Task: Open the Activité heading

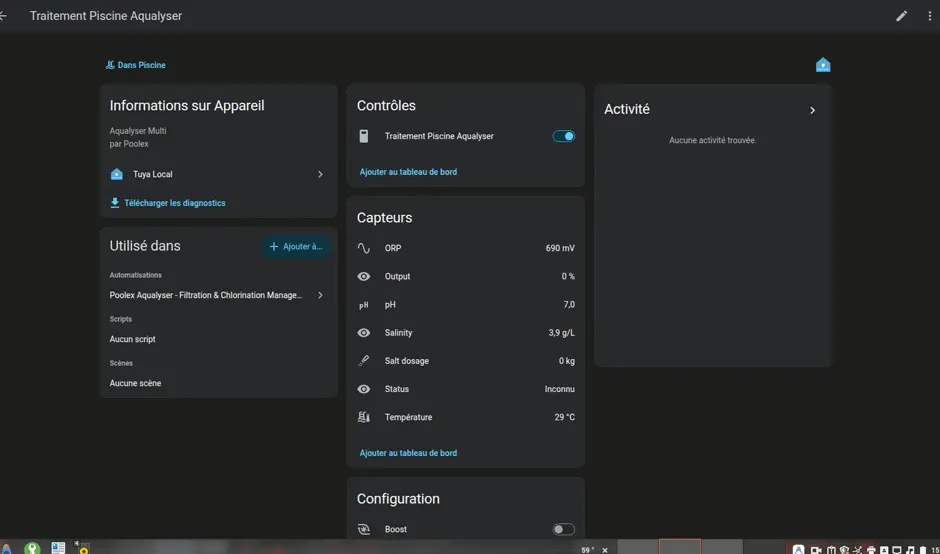Action: pyautogui.click(x=626, y=109)
